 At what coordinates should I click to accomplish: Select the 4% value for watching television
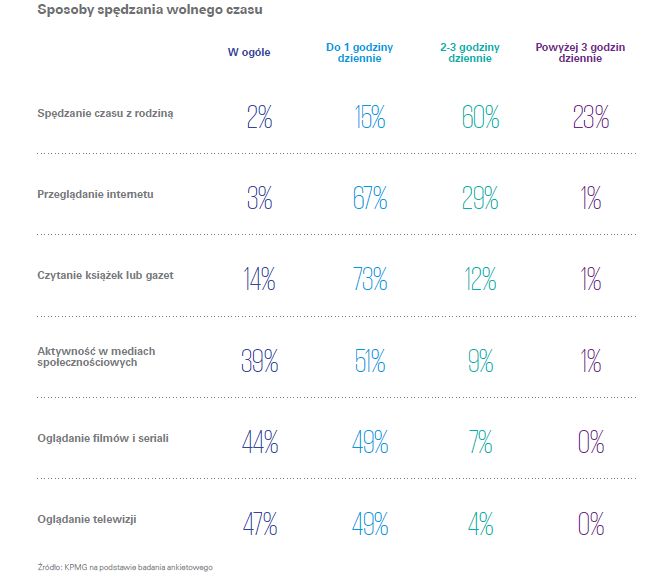(x=481, y=524)
